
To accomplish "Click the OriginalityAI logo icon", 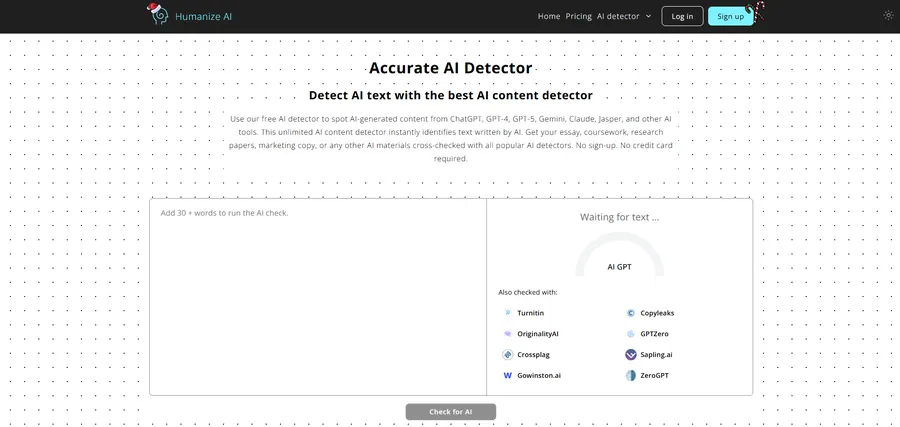I will click(x=507, y=334).
